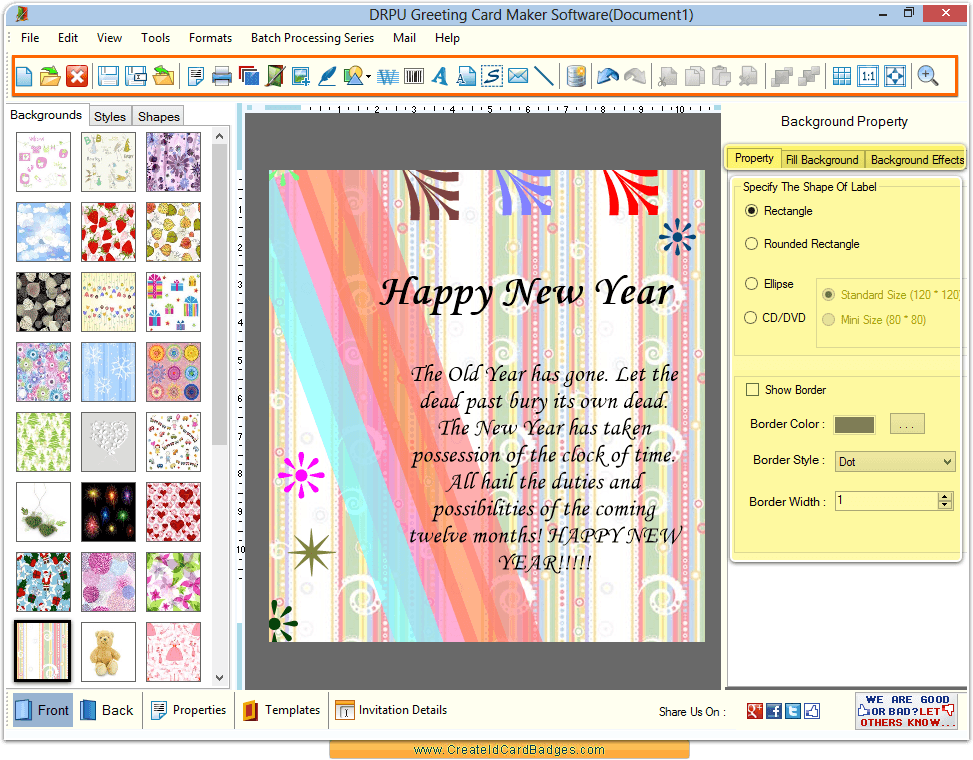Viewport: 973px width, 760px height.
Task: Click the Border Width input field
Action: tap(886, 501)
